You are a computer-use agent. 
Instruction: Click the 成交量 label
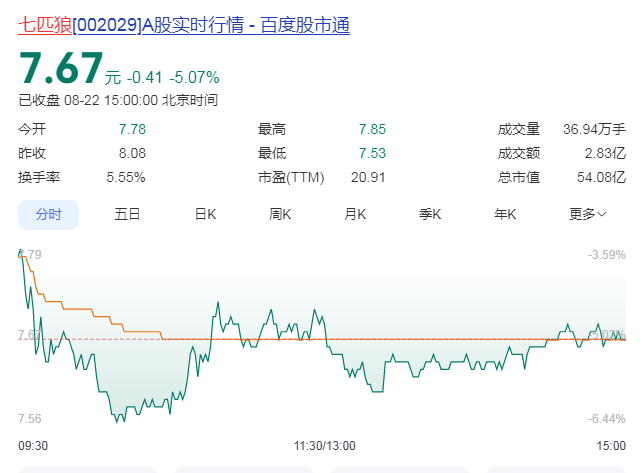coord(519,129)
